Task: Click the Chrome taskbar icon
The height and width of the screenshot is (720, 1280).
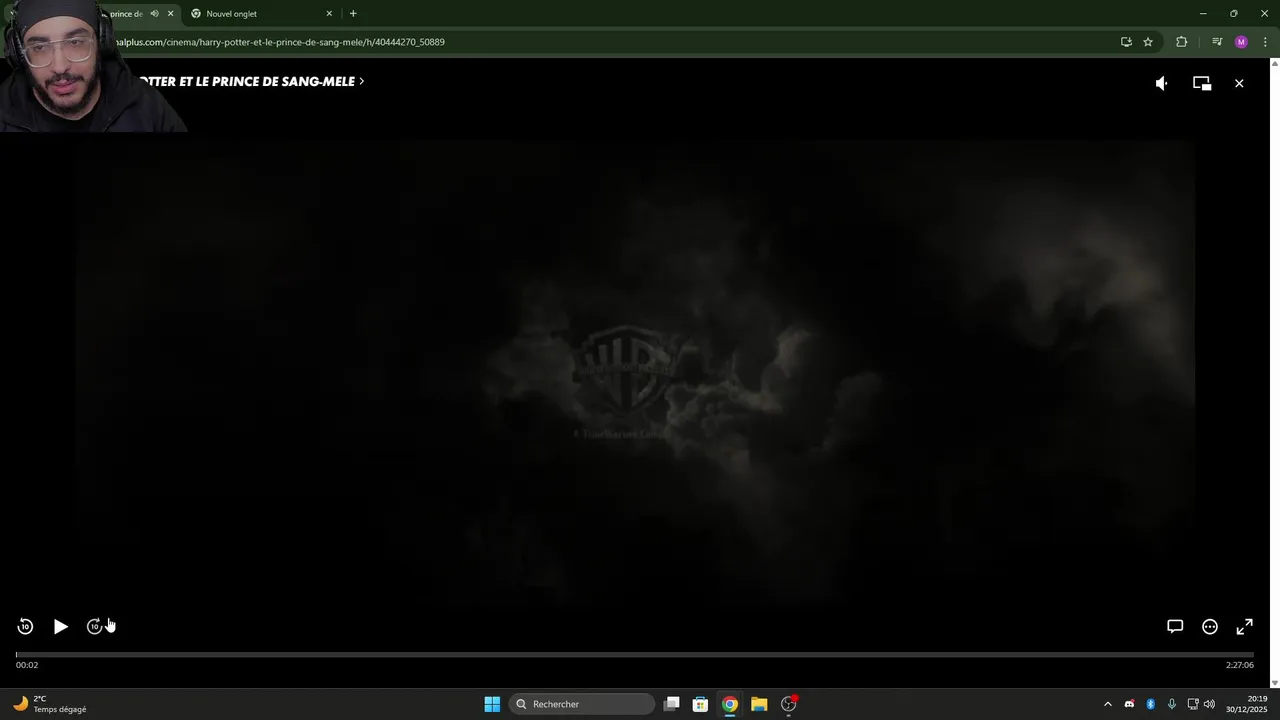Action: (x=730, y=704)
